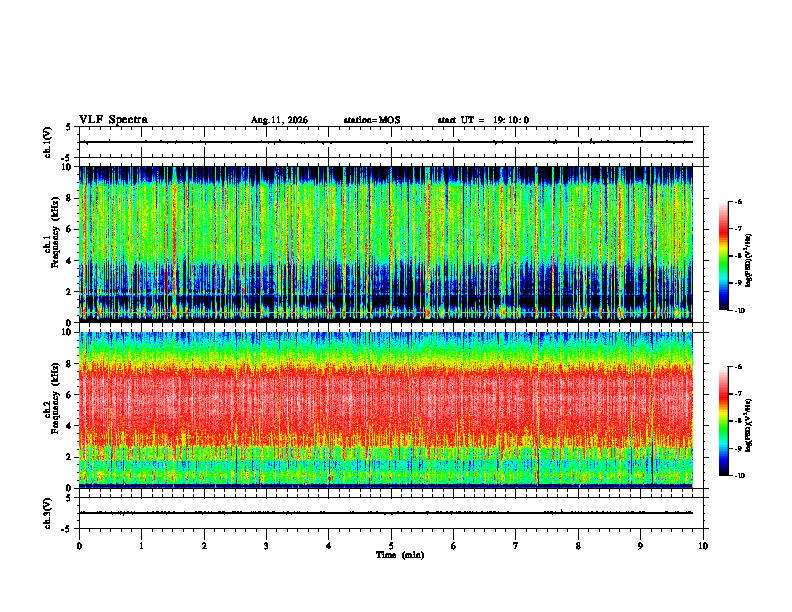Viewport: 792px width, 612px height.
Task: Click the ch.3(V) voltage axis label
Action: (x=48, y=514)
